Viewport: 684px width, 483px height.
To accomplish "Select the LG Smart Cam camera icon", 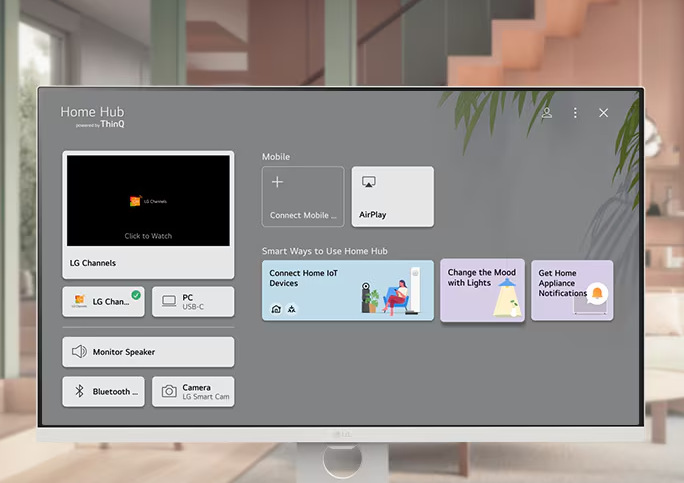I will pos(169,391).
